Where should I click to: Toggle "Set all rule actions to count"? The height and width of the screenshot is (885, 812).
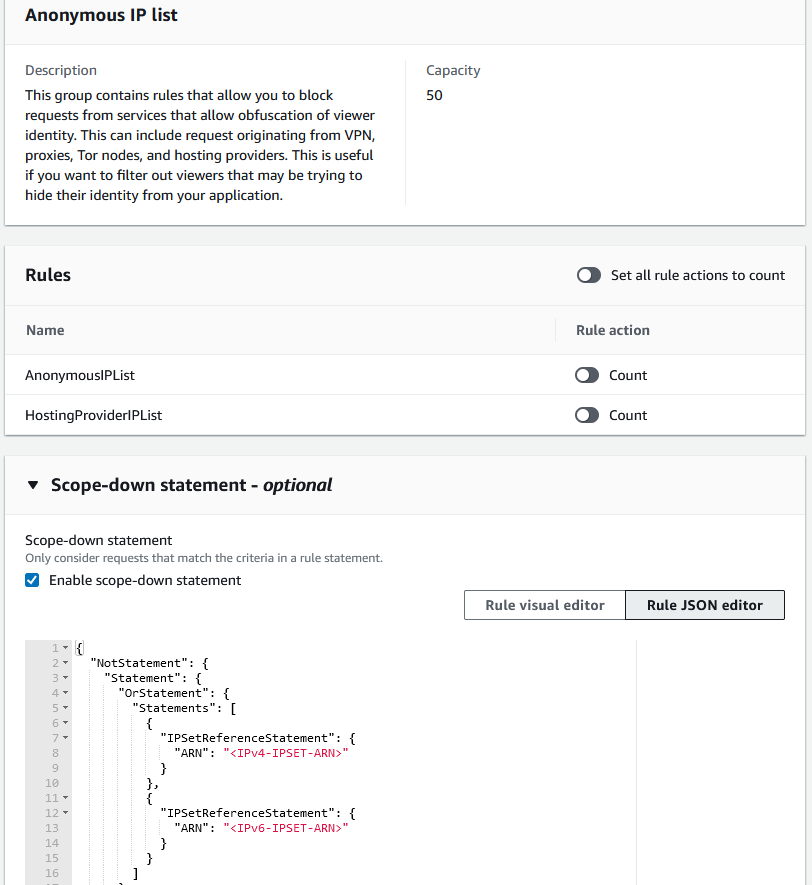(589, 275)
